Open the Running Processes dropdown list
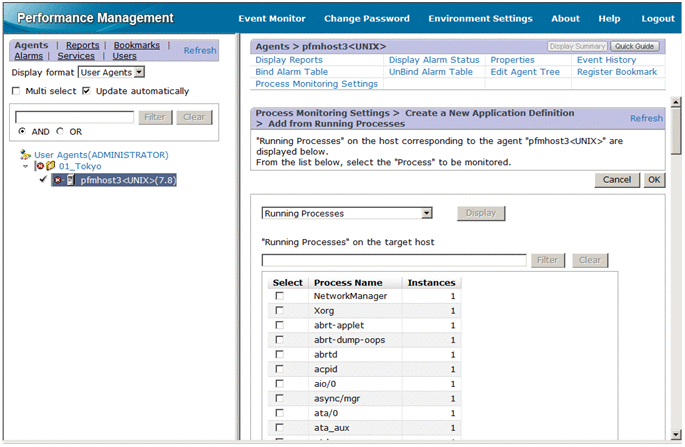This screenshot has width=685, height=447. (346, 213)
